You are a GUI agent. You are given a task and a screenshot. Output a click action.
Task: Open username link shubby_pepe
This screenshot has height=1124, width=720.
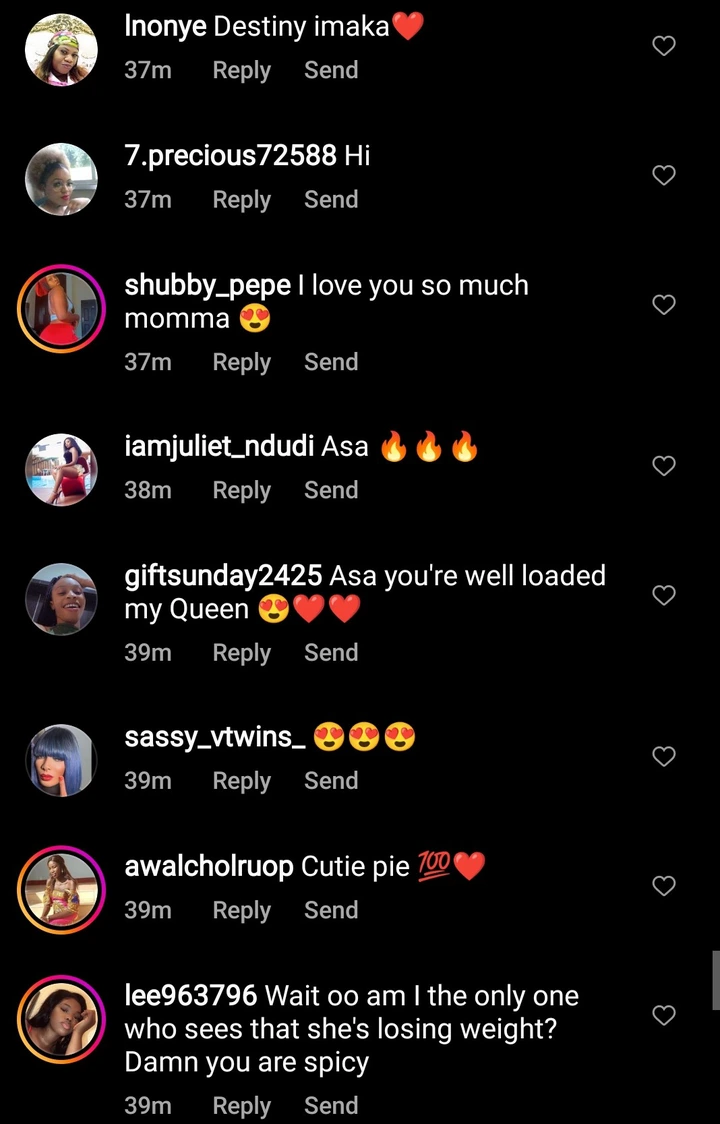click(x=208, y=286)
